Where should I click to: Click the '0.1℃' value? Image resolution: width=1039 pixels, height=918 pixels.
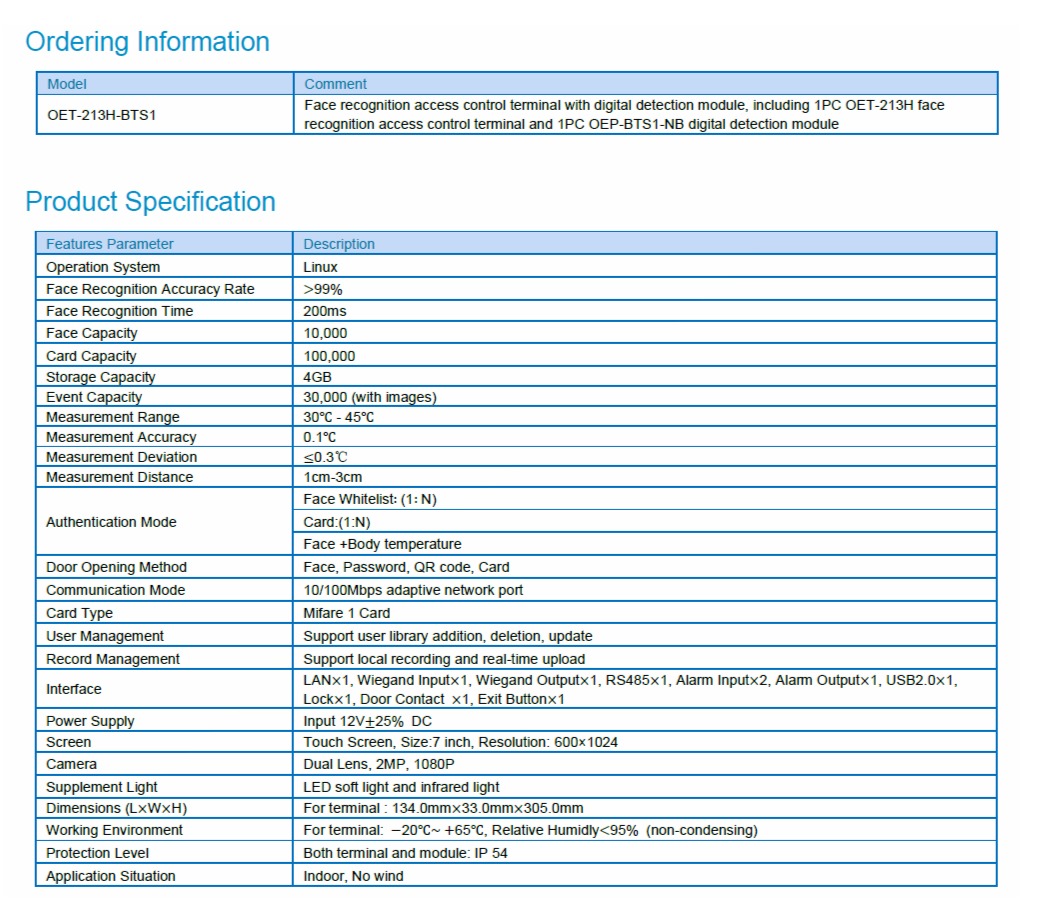tap(319, 437)
